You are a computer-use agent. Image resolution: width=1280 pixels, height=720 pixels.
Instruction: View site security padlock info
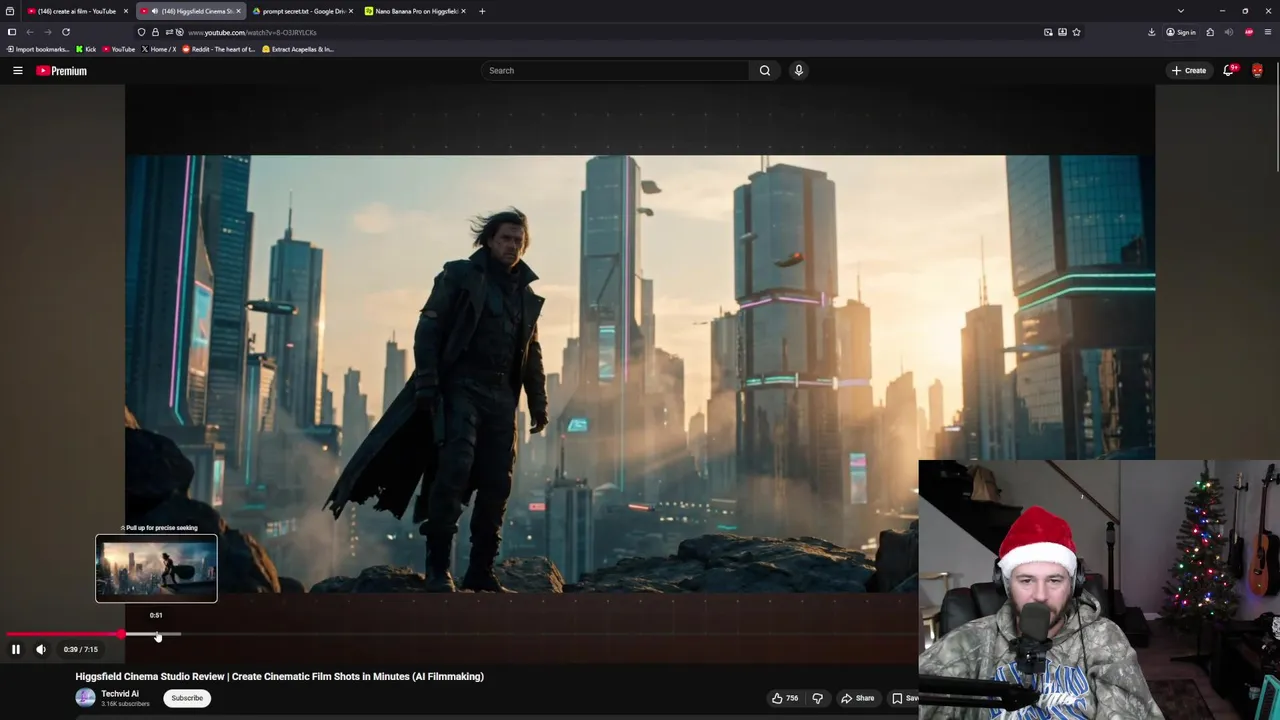click(155, 32)
